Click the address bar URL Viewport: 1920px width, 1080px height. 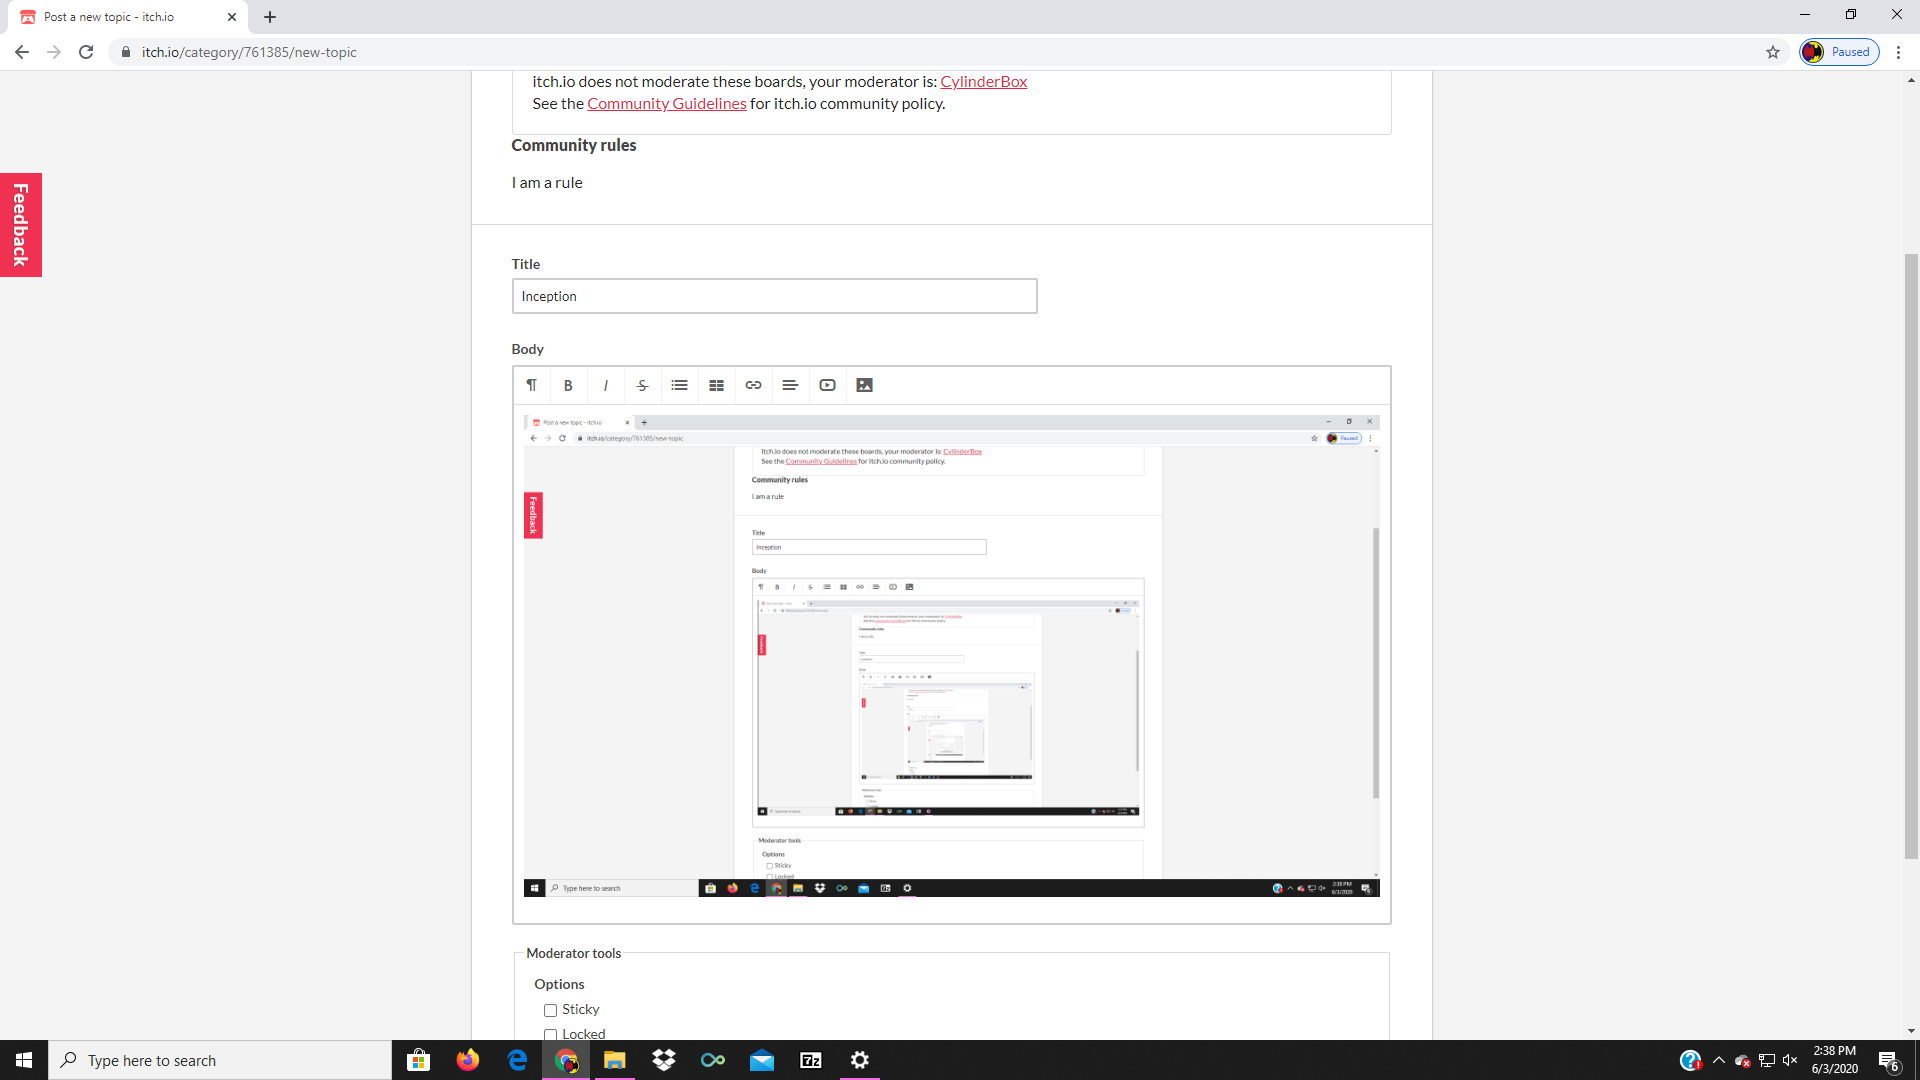point(249,52)
